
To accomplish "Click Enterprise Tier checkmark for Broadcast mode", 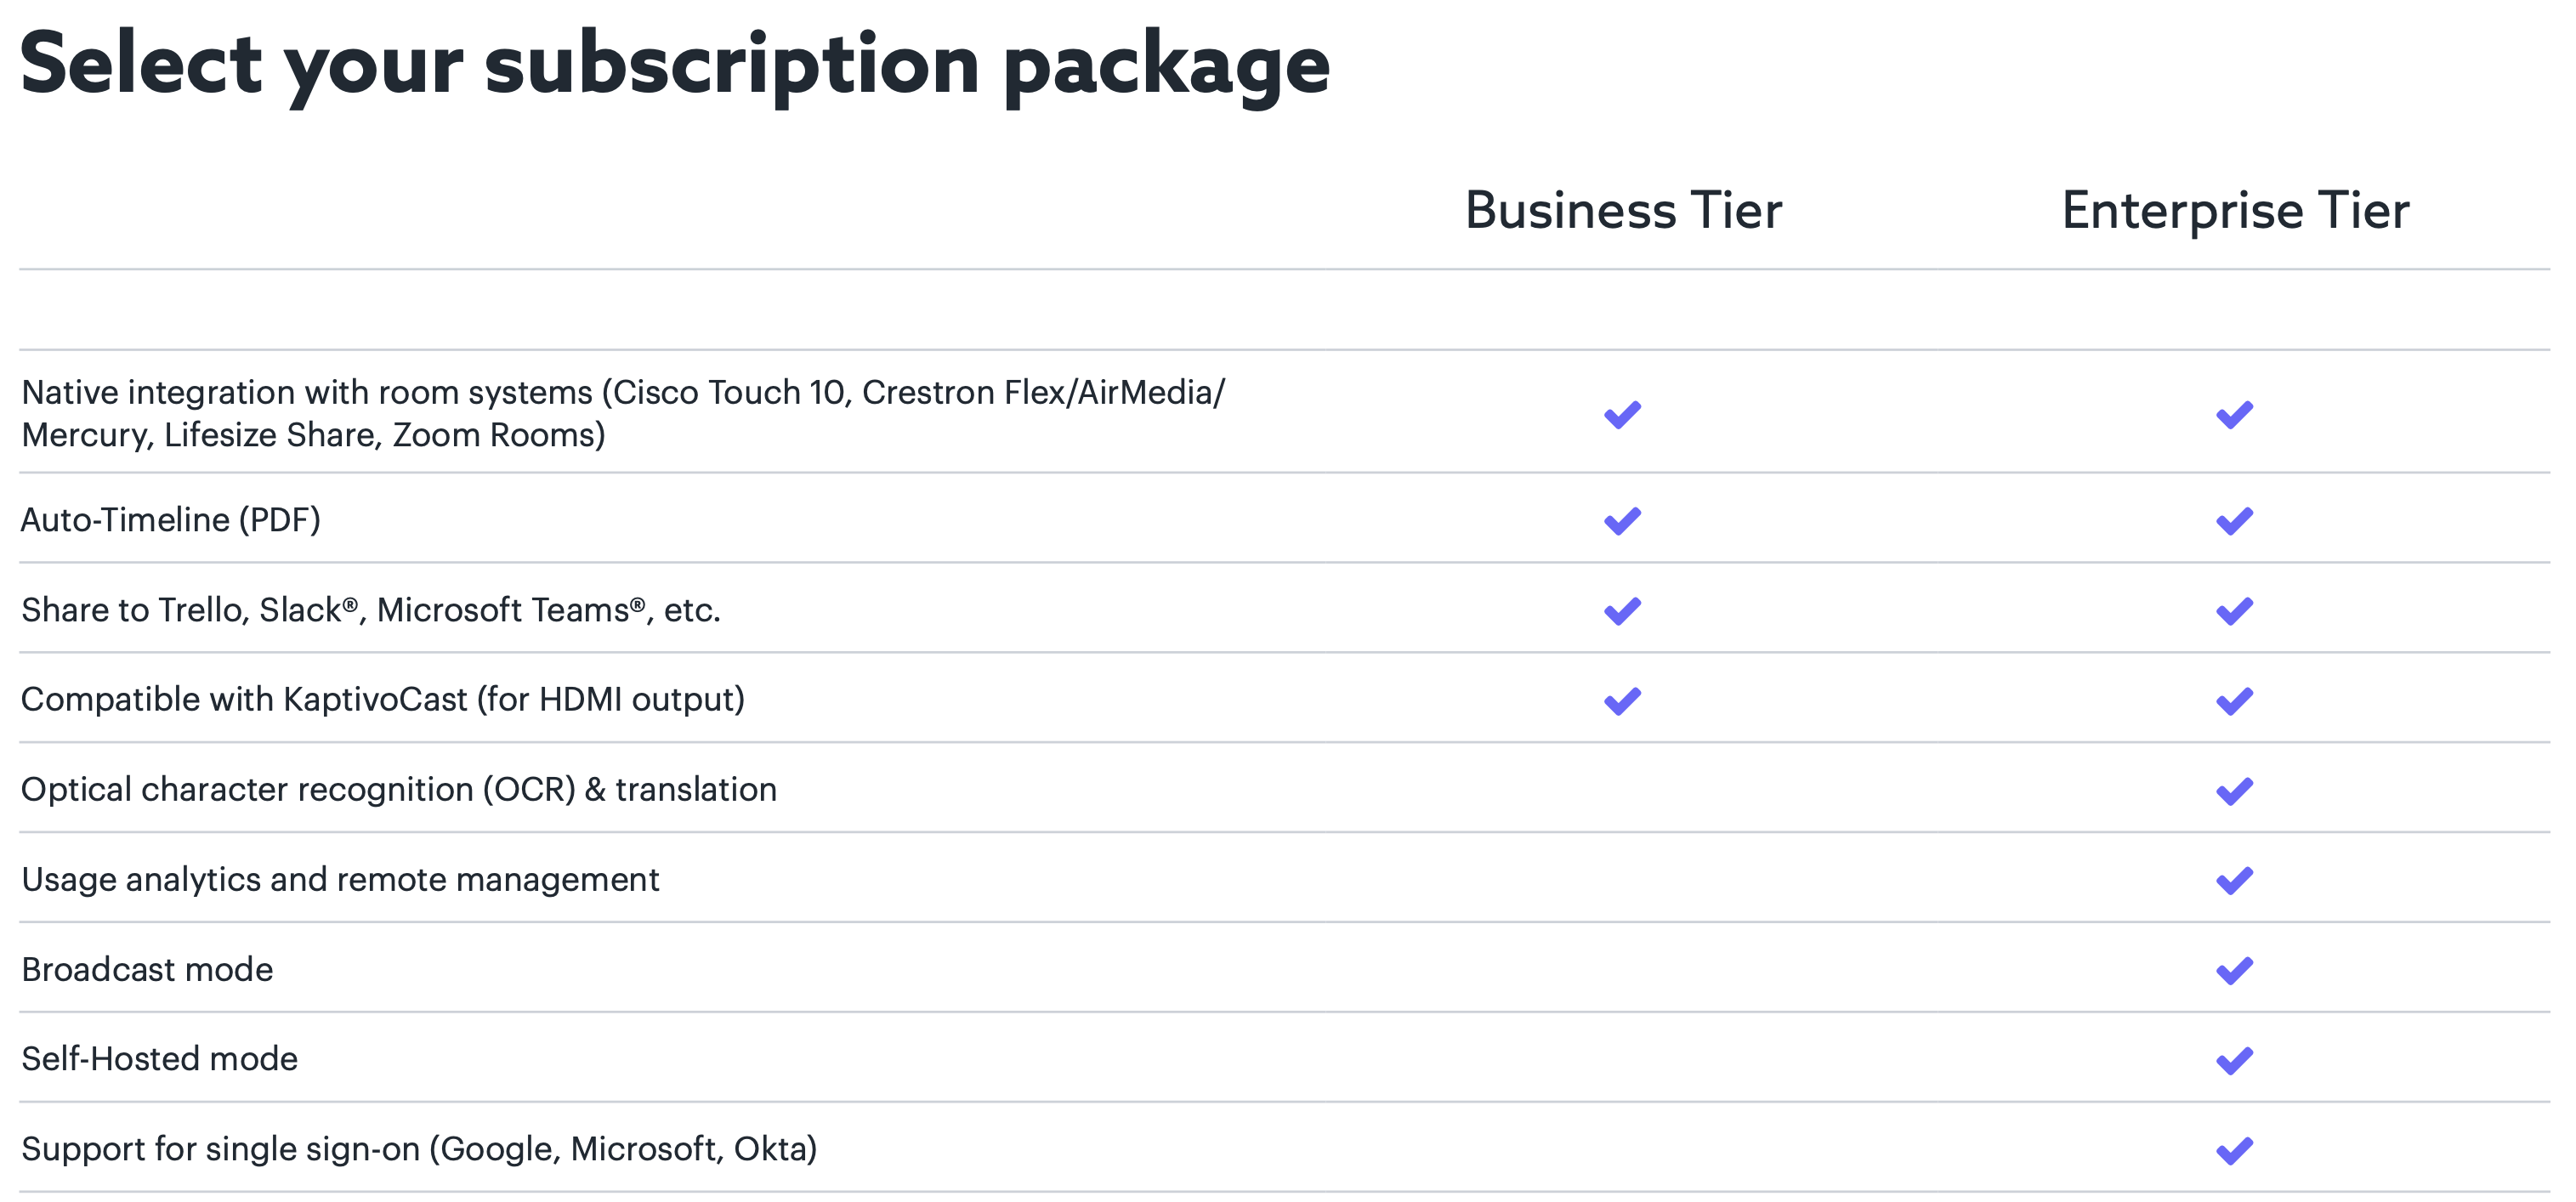I will 2234,970.
